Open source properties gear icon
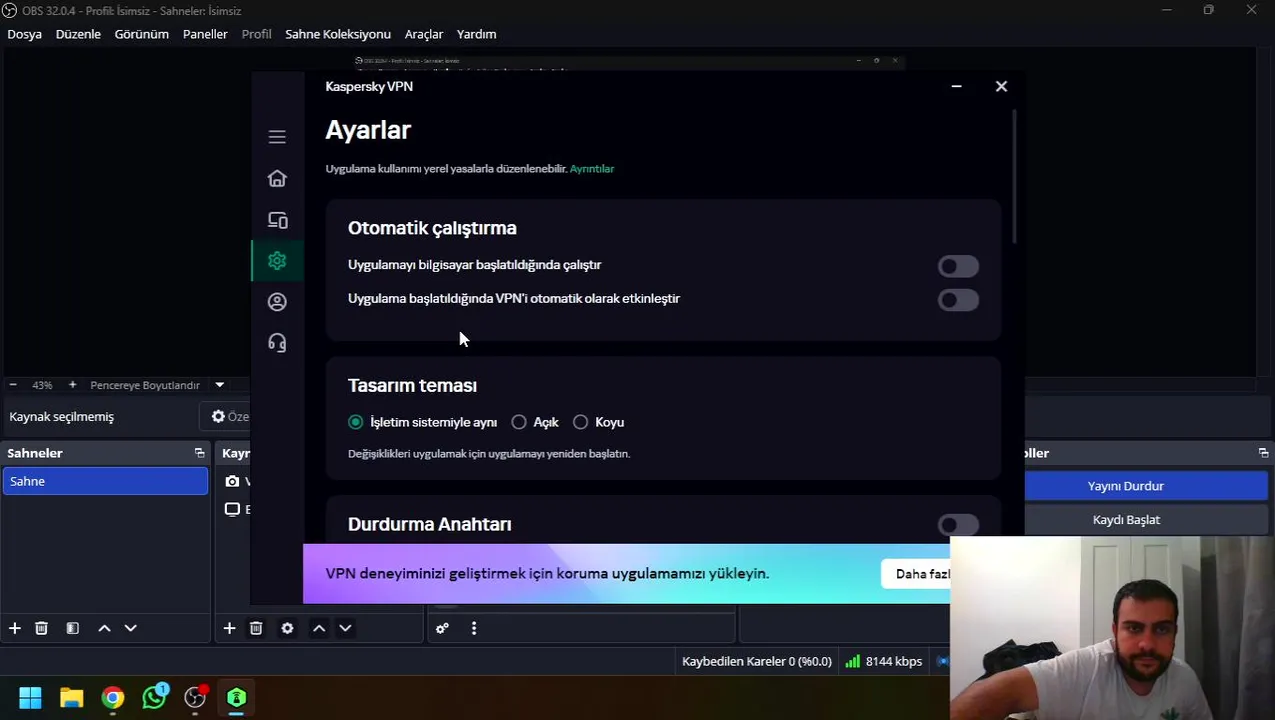Viewport: 1275px width, 720px height. coord(287,628)
